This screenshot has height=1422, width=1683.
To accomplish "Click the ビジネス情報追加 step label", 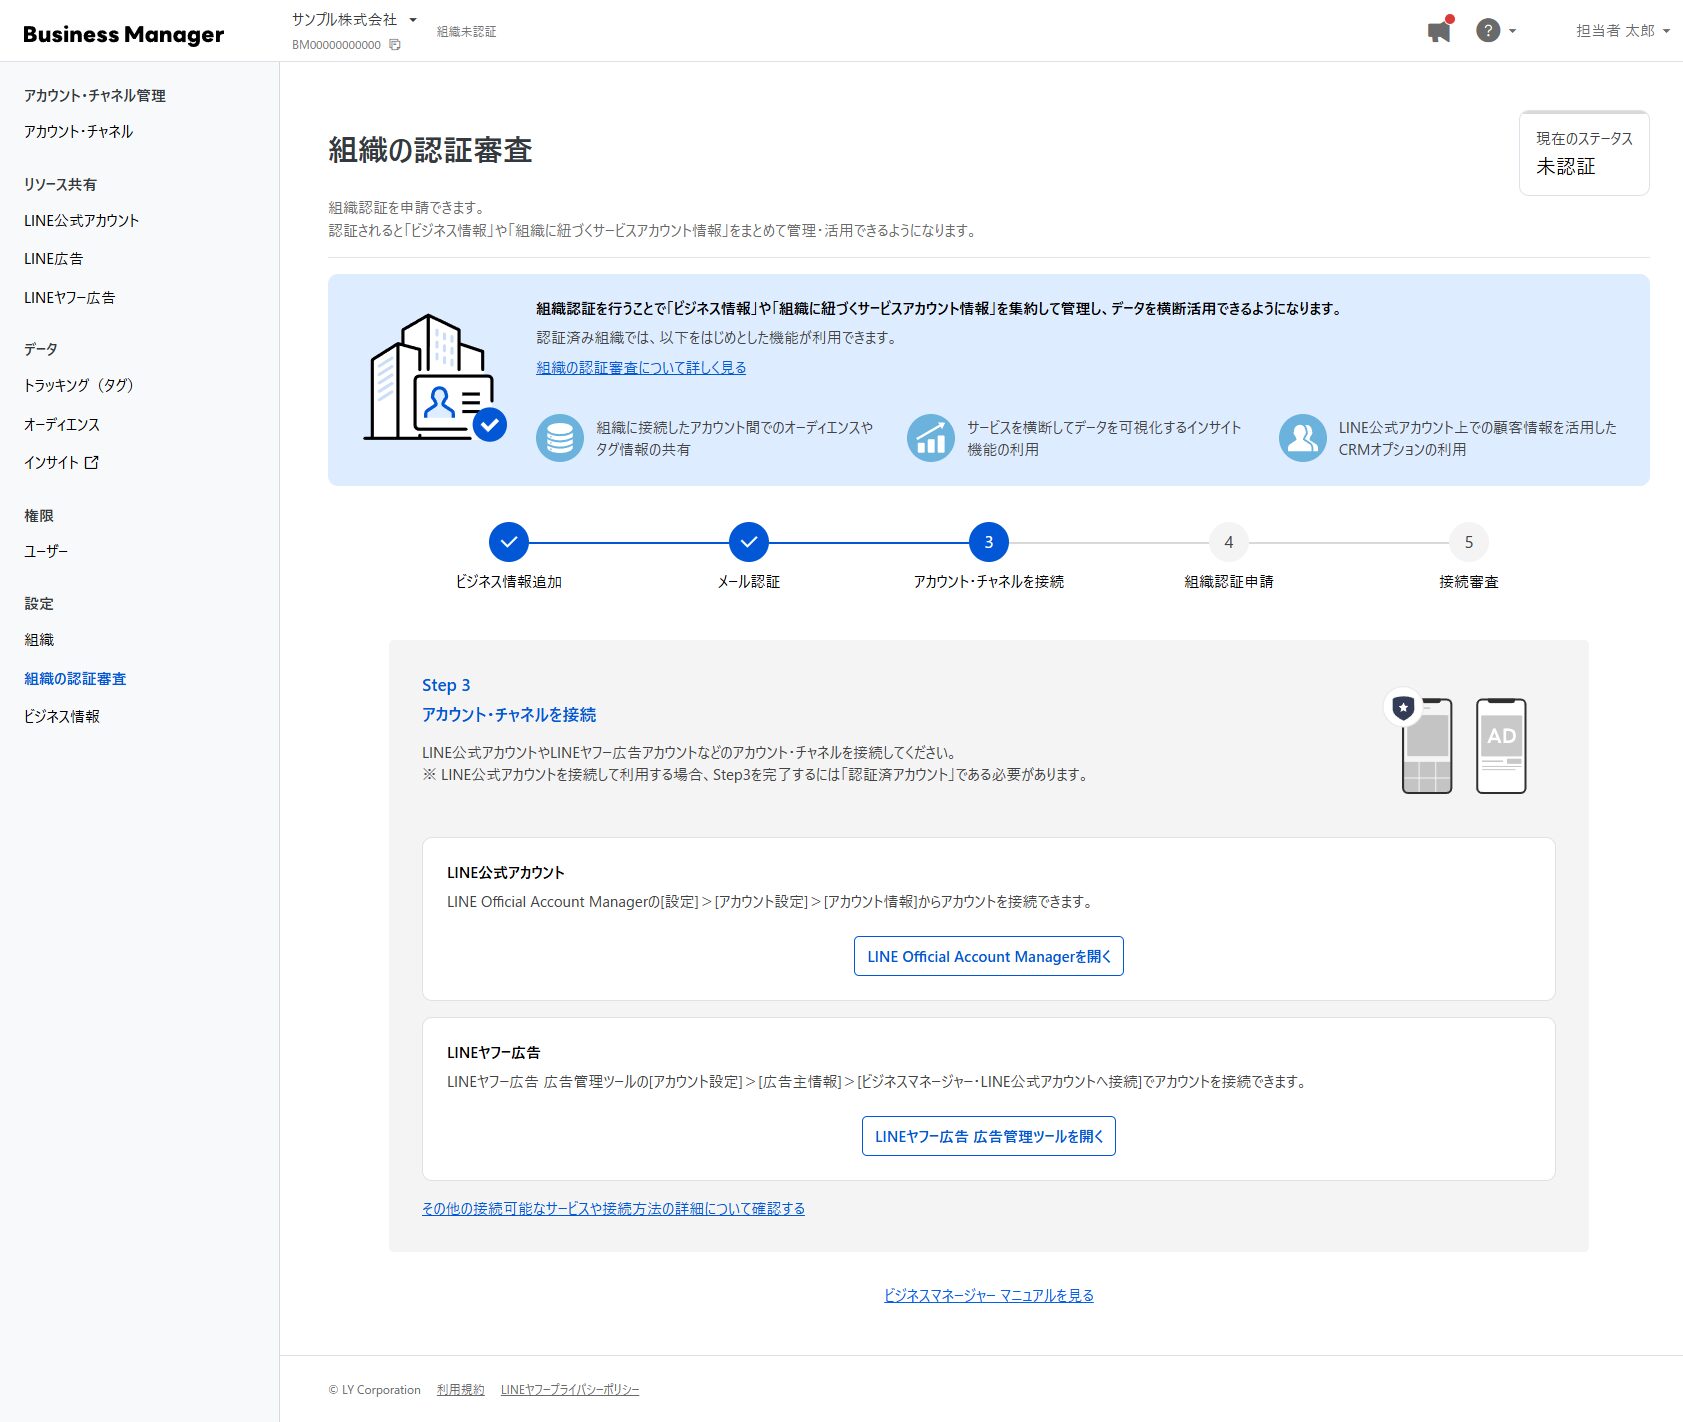I will point(509,581).
